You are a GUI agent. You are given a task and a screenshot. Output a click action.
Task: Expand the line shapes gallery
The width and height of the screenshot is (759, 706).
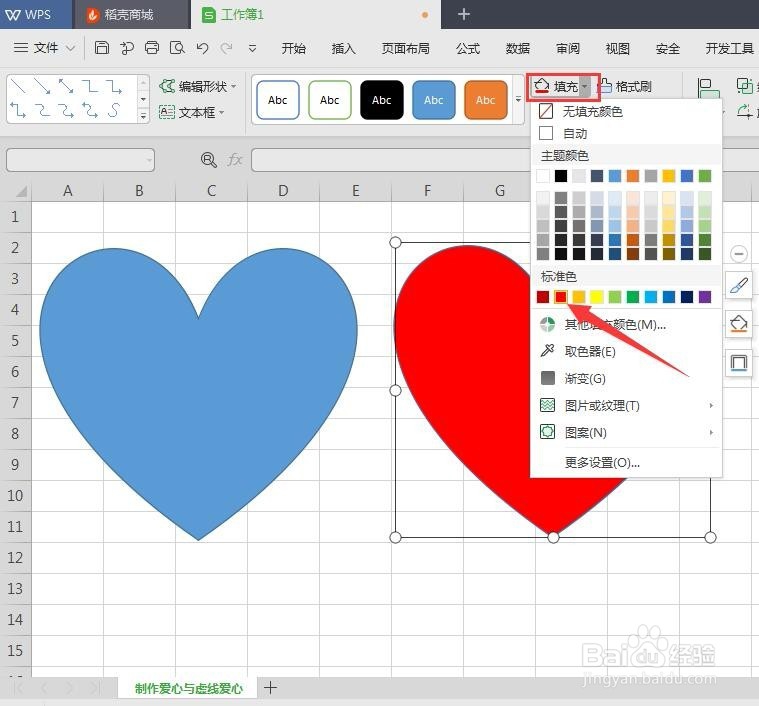tap(143, 116)
